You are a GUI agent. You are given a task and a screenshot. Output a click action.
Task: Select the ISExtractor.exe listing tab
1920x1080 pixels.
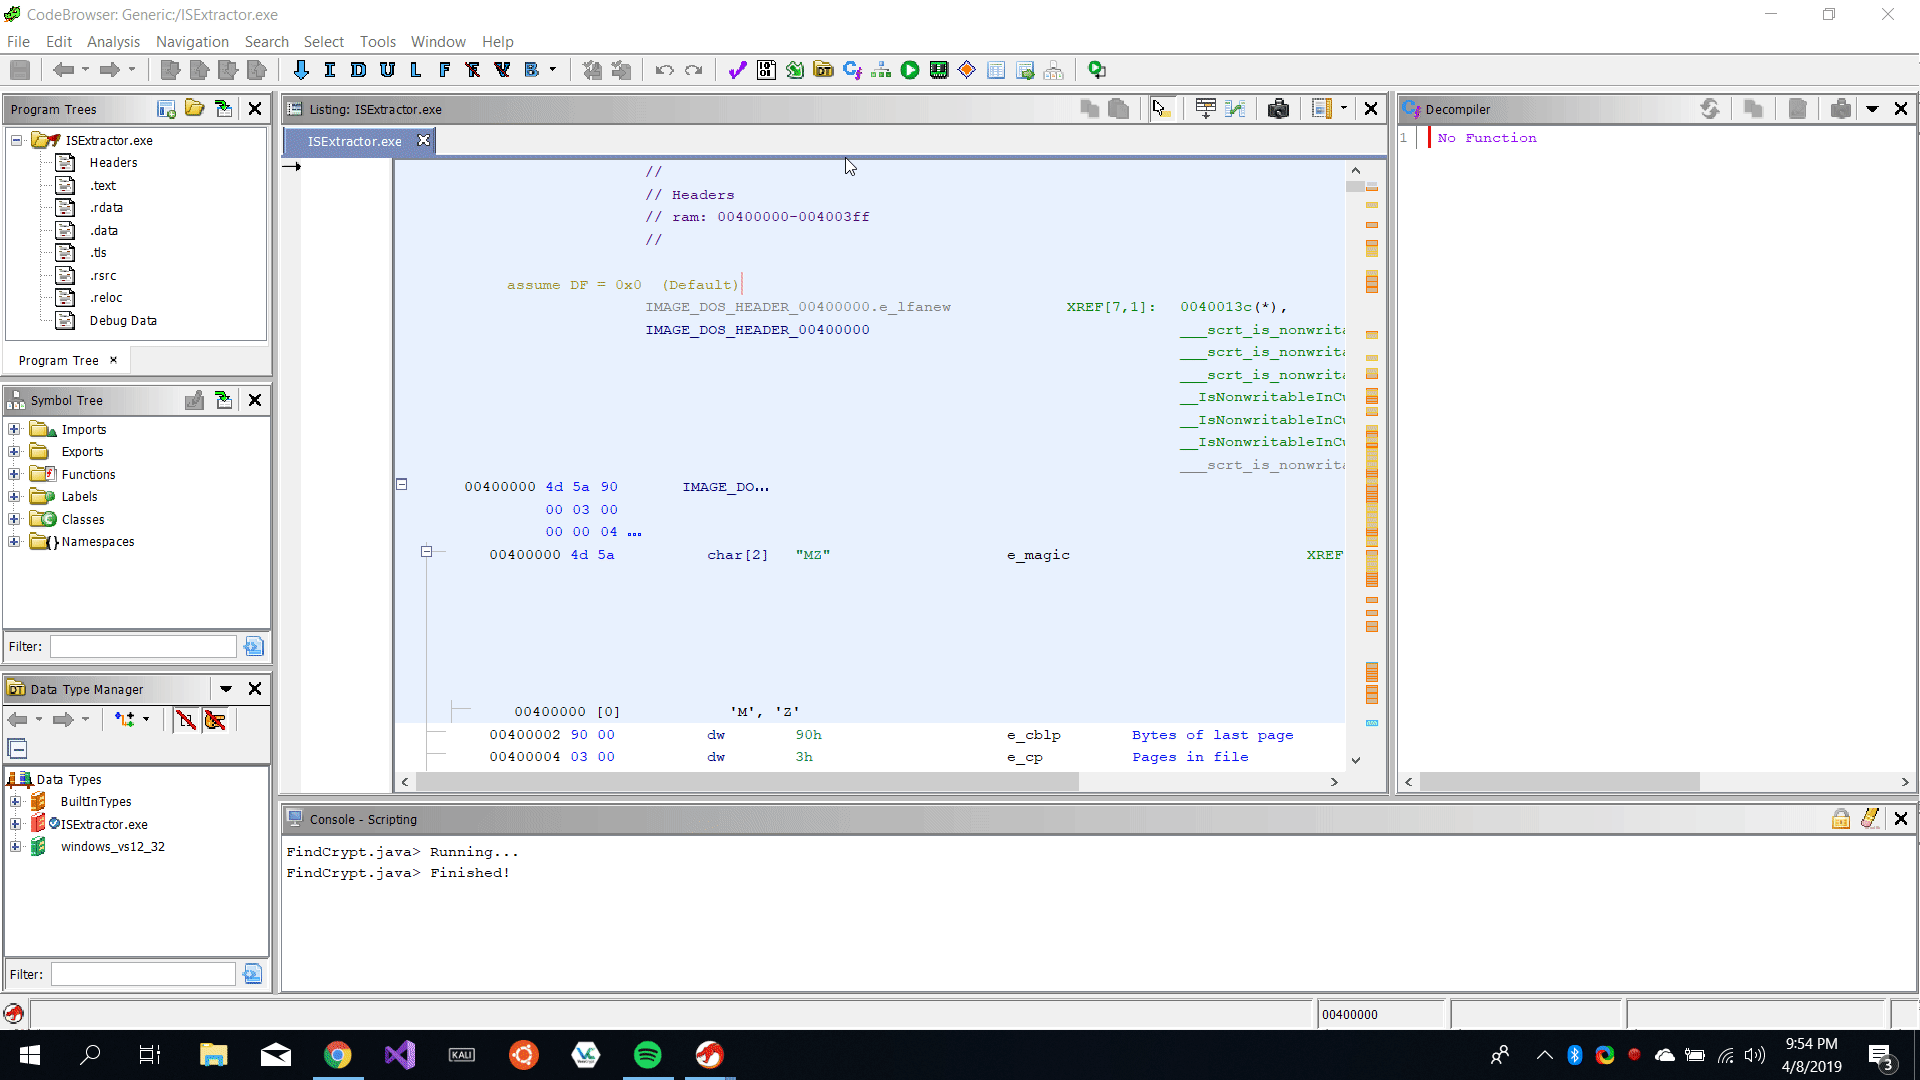[355, 141]
